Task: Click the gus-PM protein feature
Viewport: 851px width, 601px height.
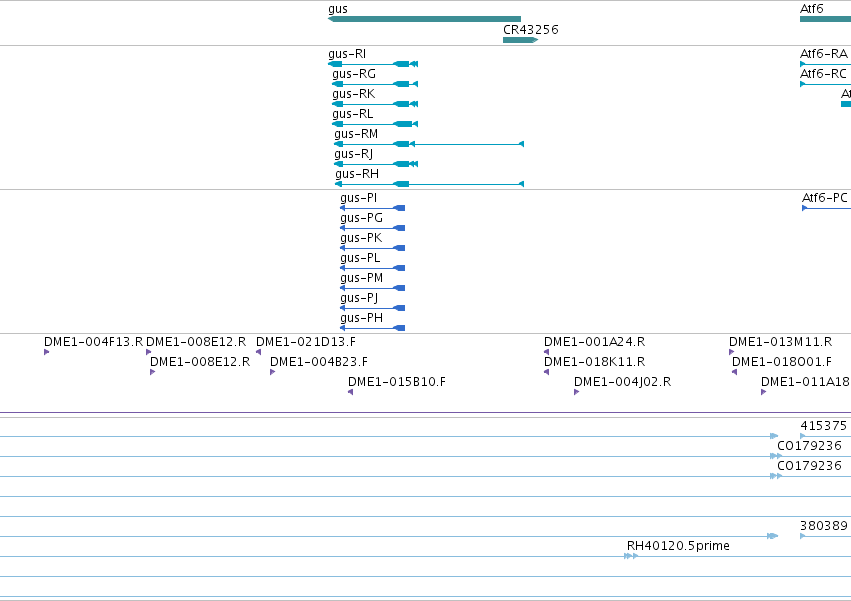Action: (372, 288)
